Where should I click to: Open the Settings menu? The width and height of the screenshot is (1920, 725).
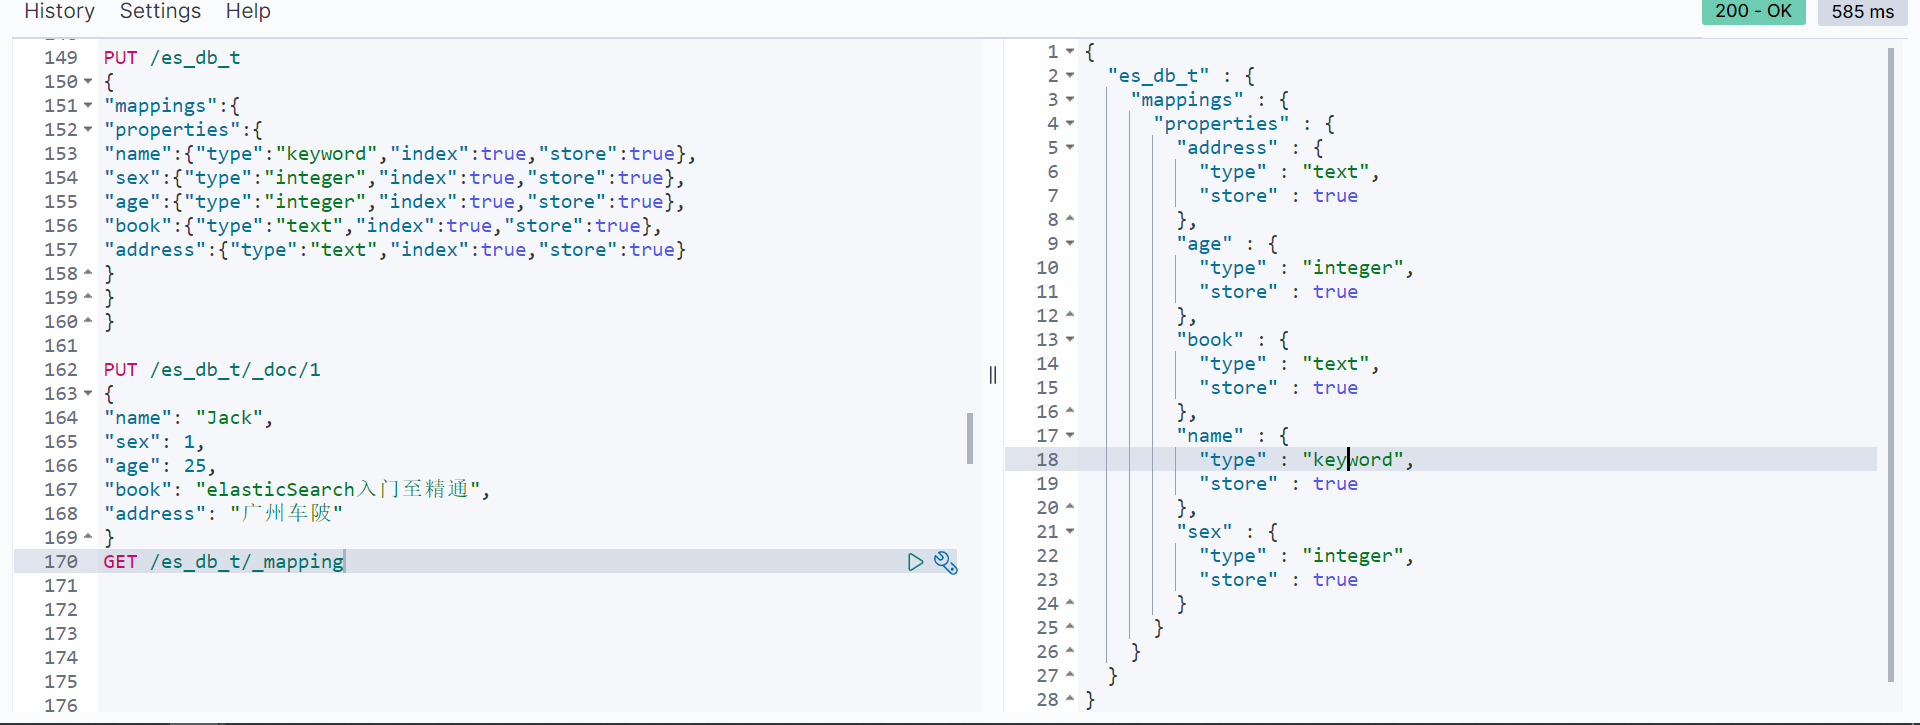point(160,11)
